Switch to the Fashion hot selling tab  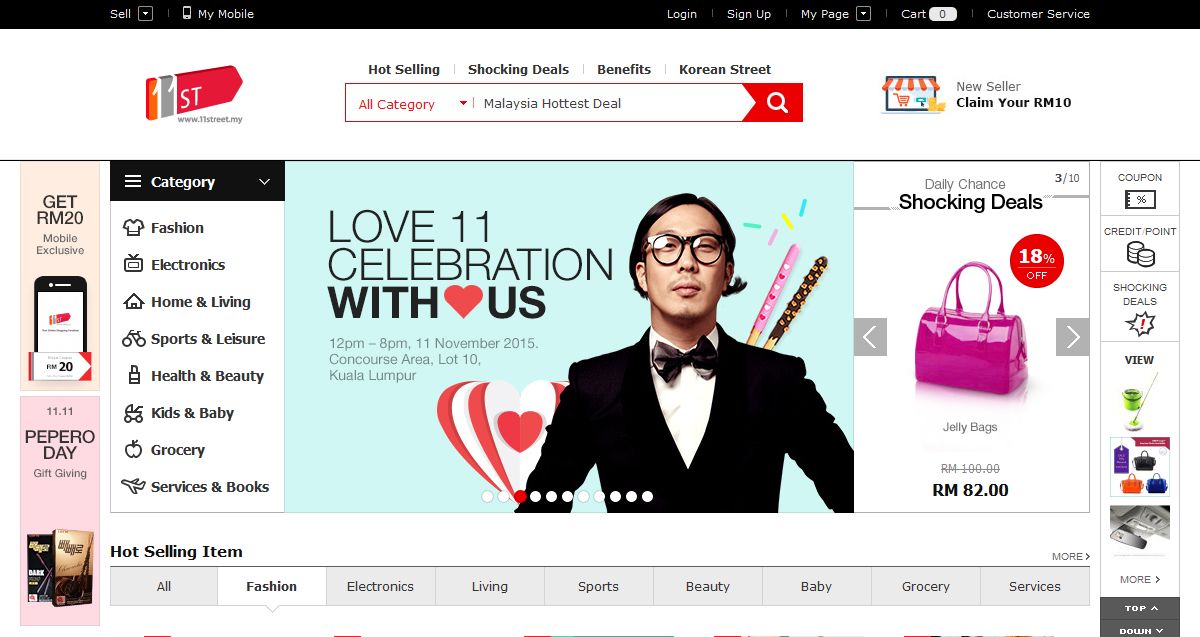click(x=272, y=587)
